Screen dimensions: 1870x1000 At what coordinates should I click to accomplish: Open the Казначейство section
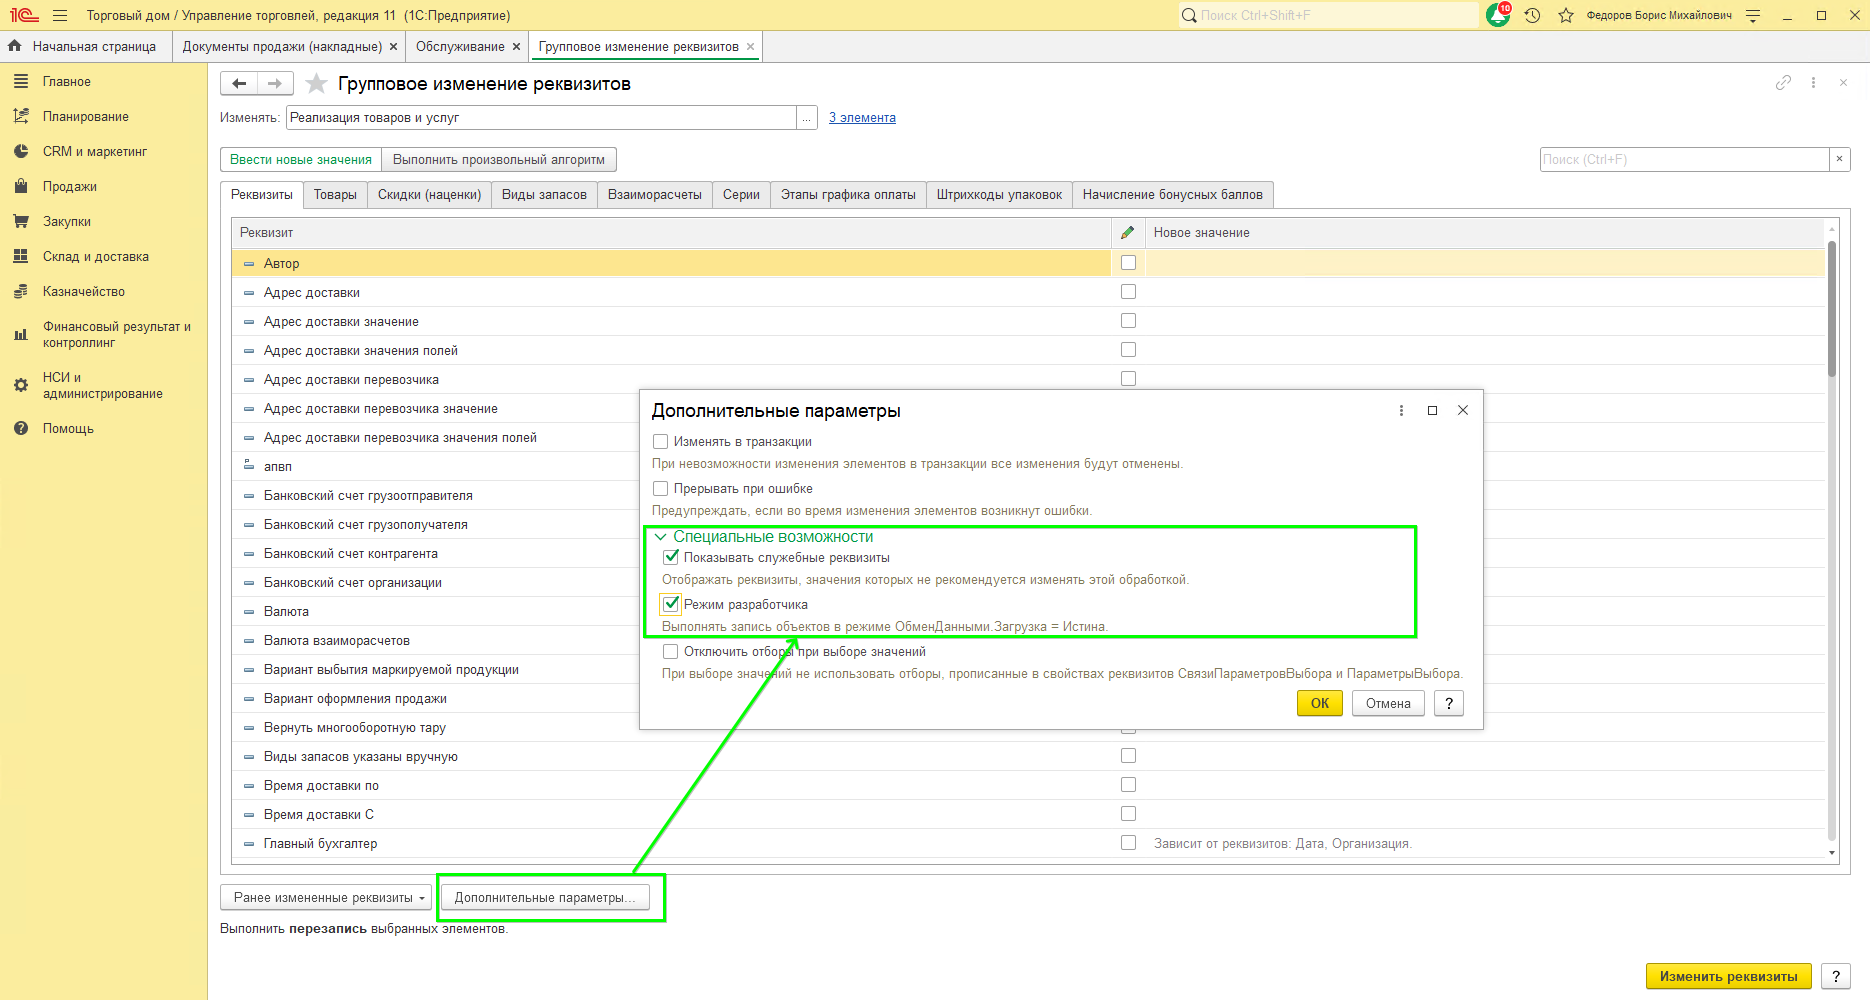pyautogui.click(x=84, y=291)
